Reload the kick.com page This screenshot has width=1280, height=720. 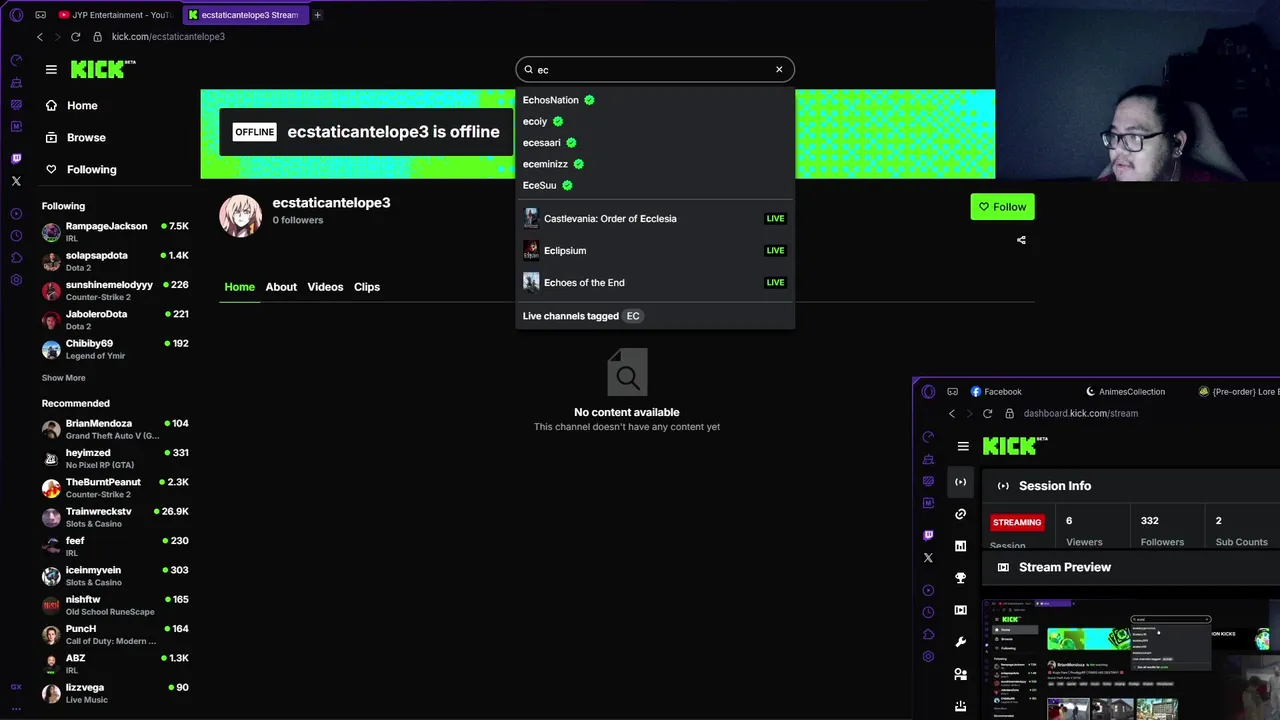click(75, 37)
